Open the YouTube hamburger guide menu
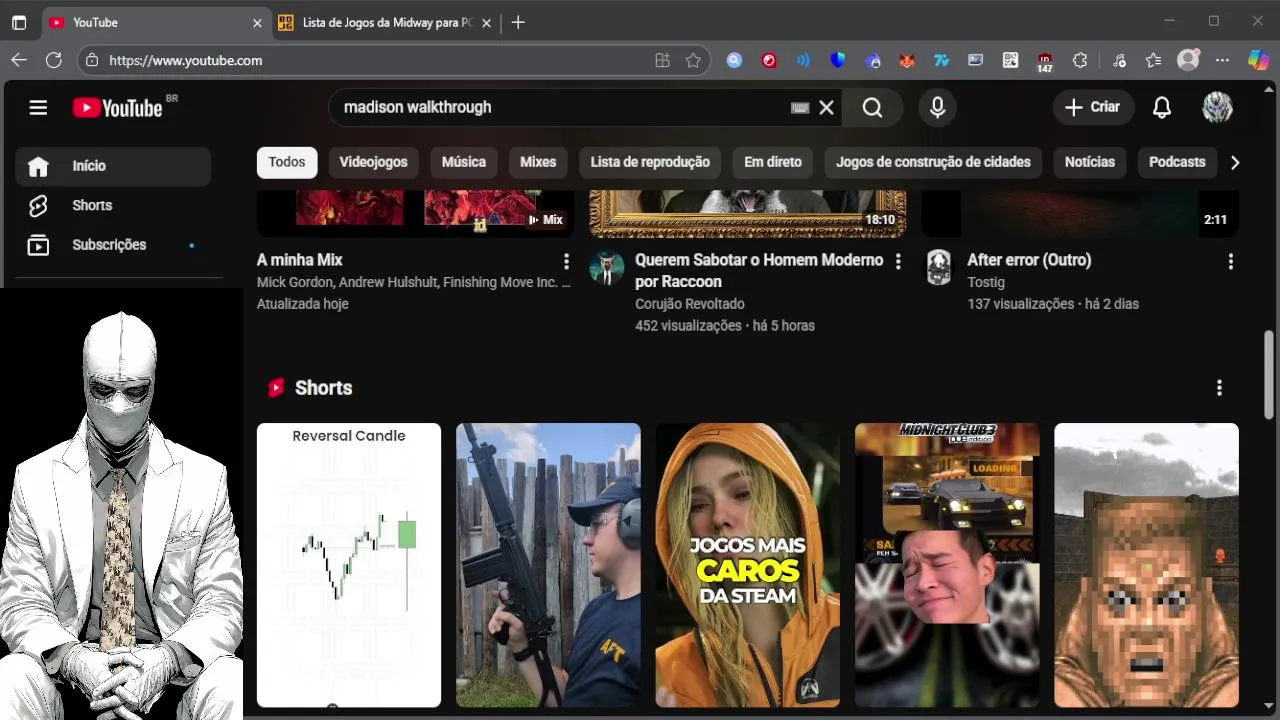Viewport: 1280px width, 720px height. (38, 107)
